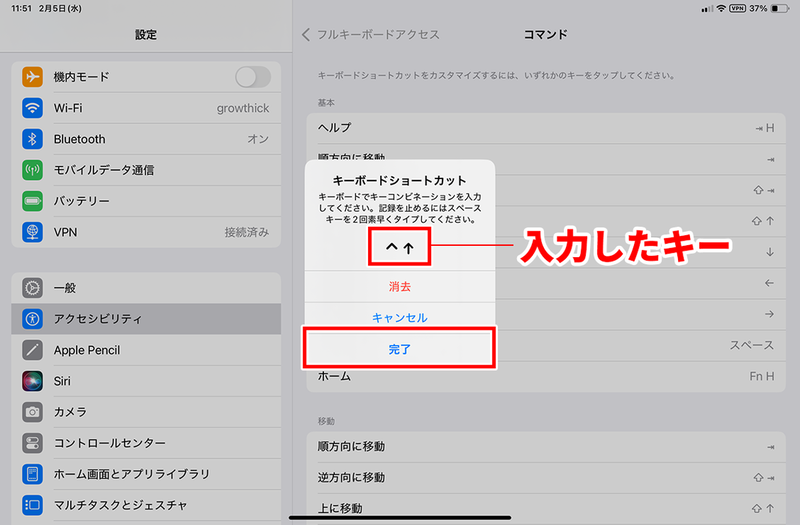The width and height of the screenshot is (800, 525).
Task: Open 一般 settings
Action: point(146,288)
